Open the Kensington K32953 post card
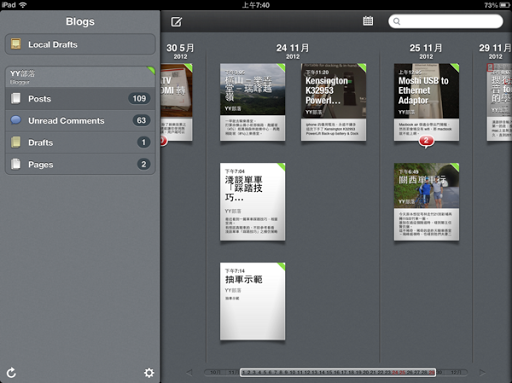512x383 pixels. pos(333,102)
